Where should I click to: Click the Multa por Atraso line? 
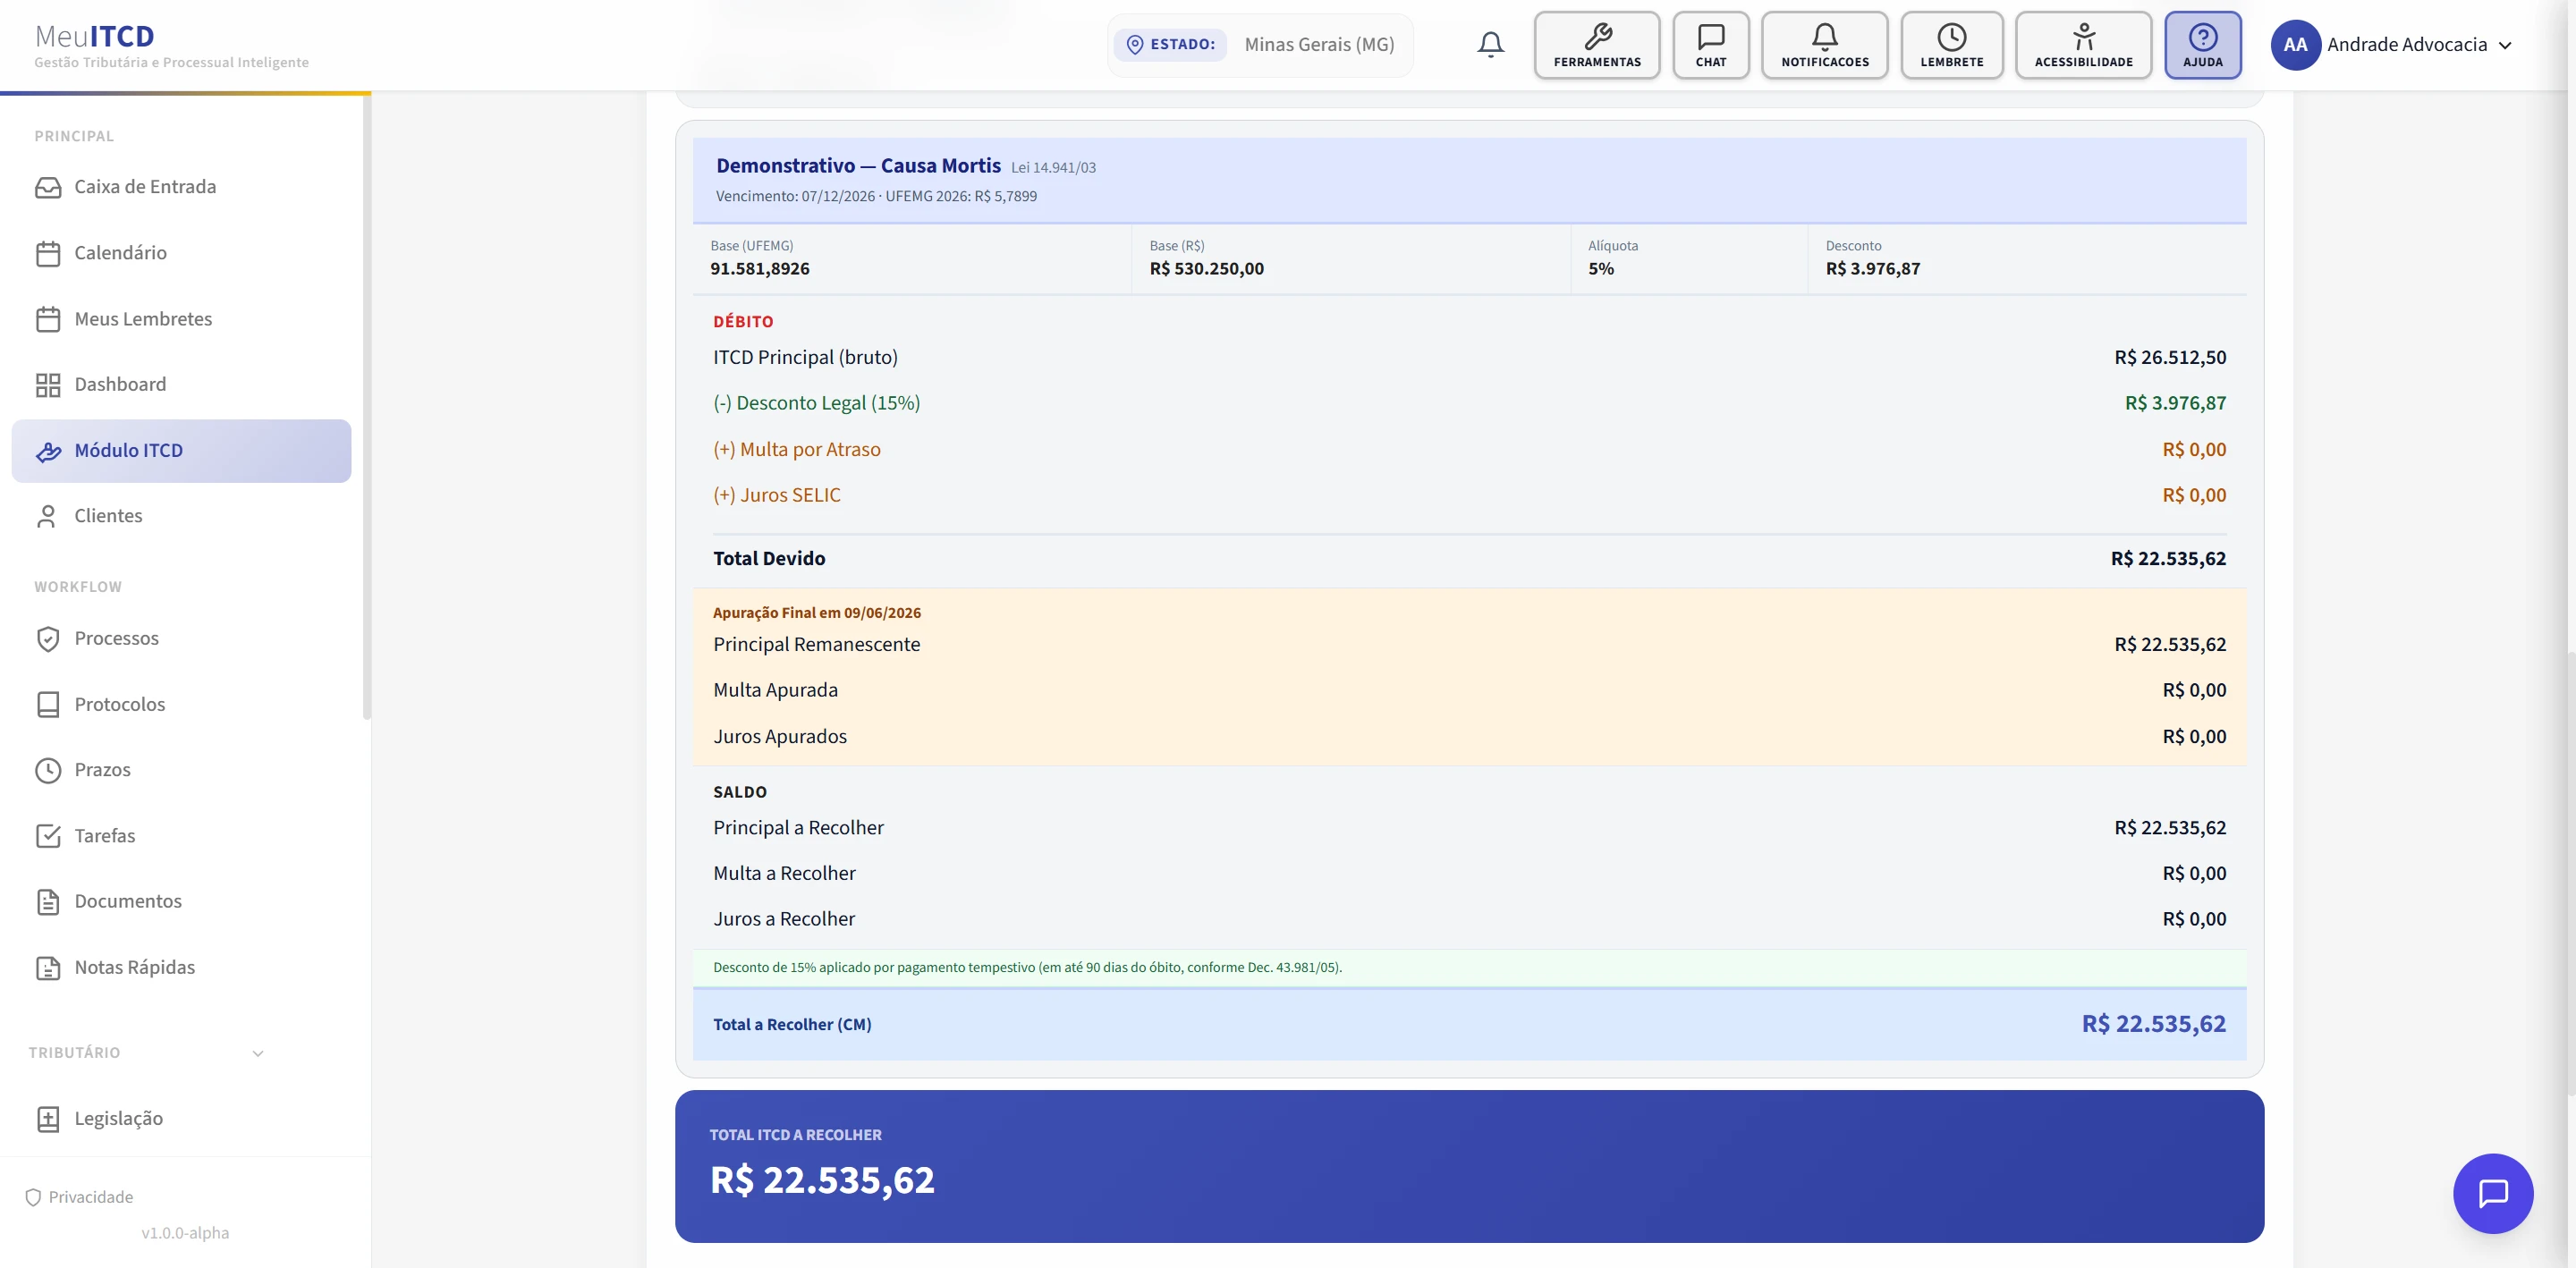tap(1469, 450)
